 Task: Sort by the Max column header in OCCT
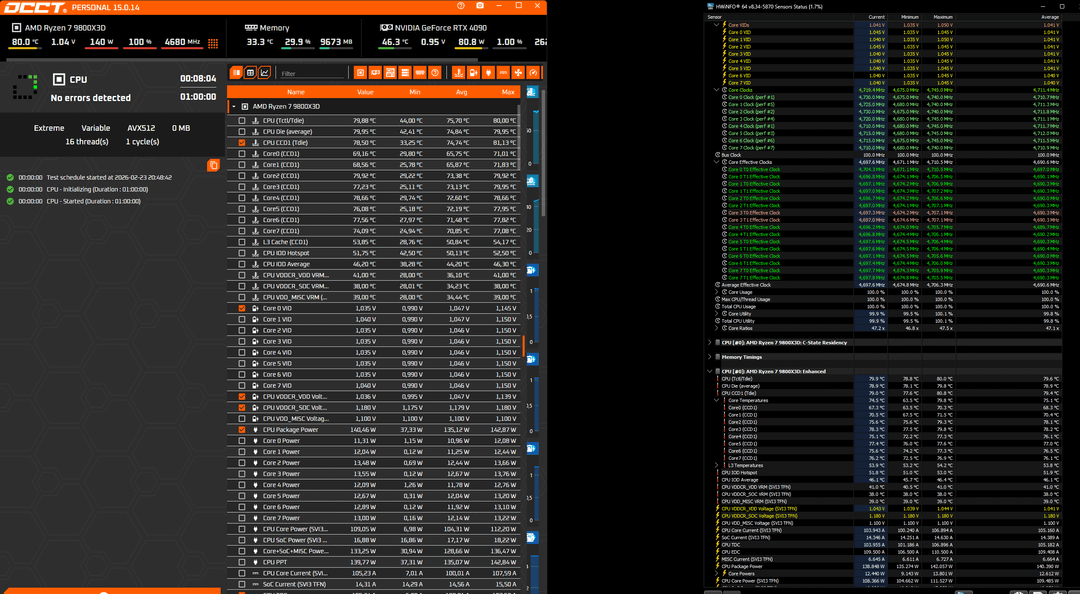pyautogui.click(x=508, y=91)
